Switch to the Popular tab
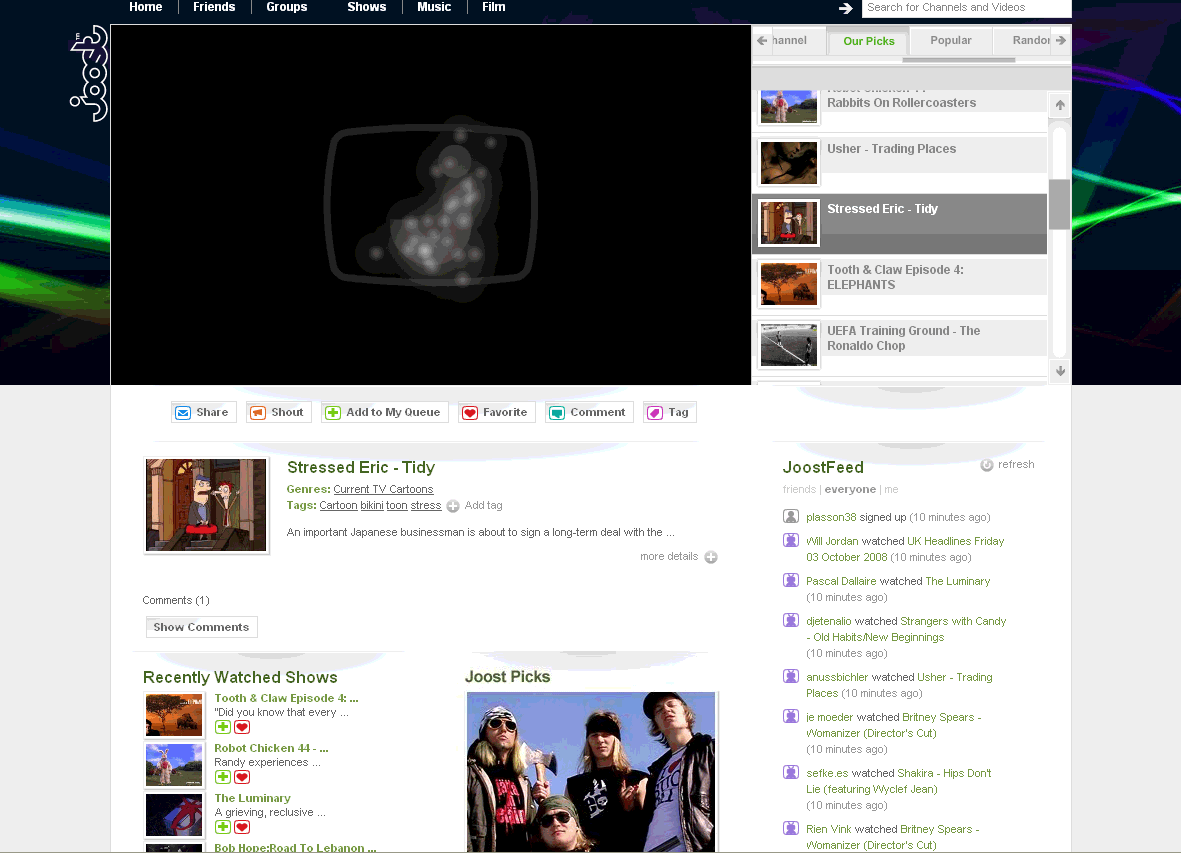Viewport: 1181px width, 853px height. coord(950,41)
